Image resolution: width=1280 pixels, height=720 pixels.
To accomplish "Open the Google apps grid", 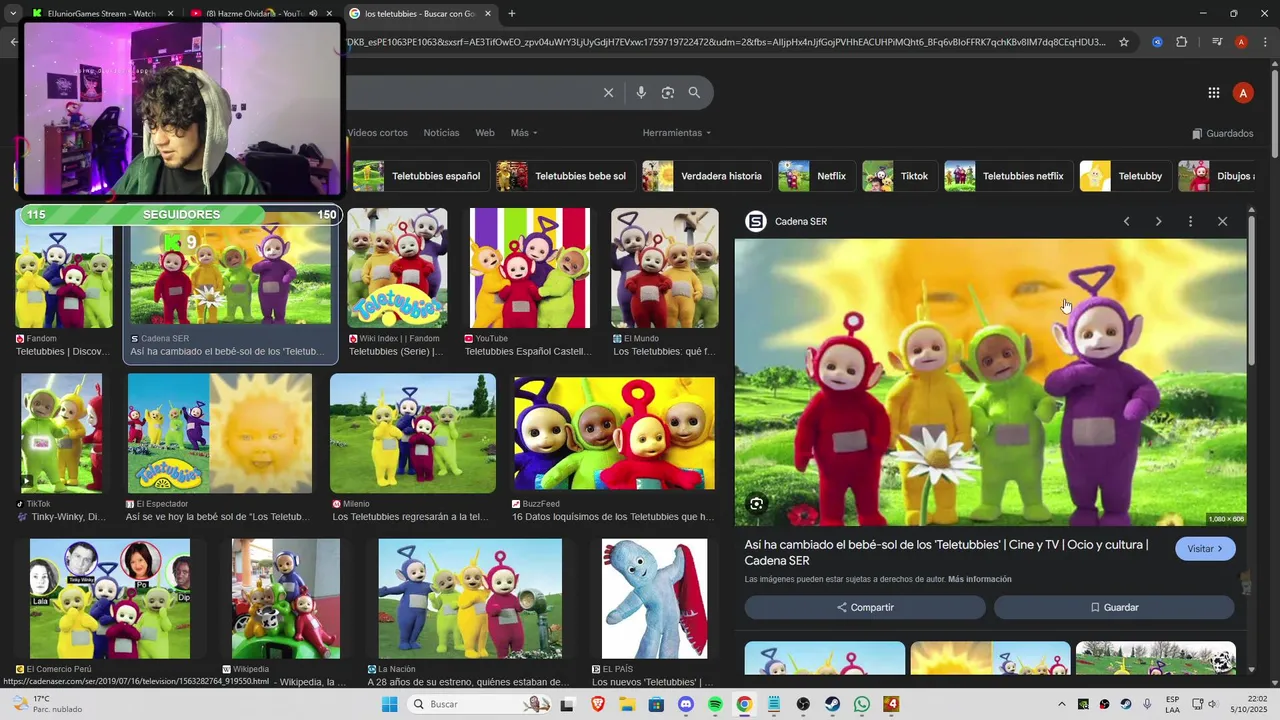I will click(x=1213, y=93).
